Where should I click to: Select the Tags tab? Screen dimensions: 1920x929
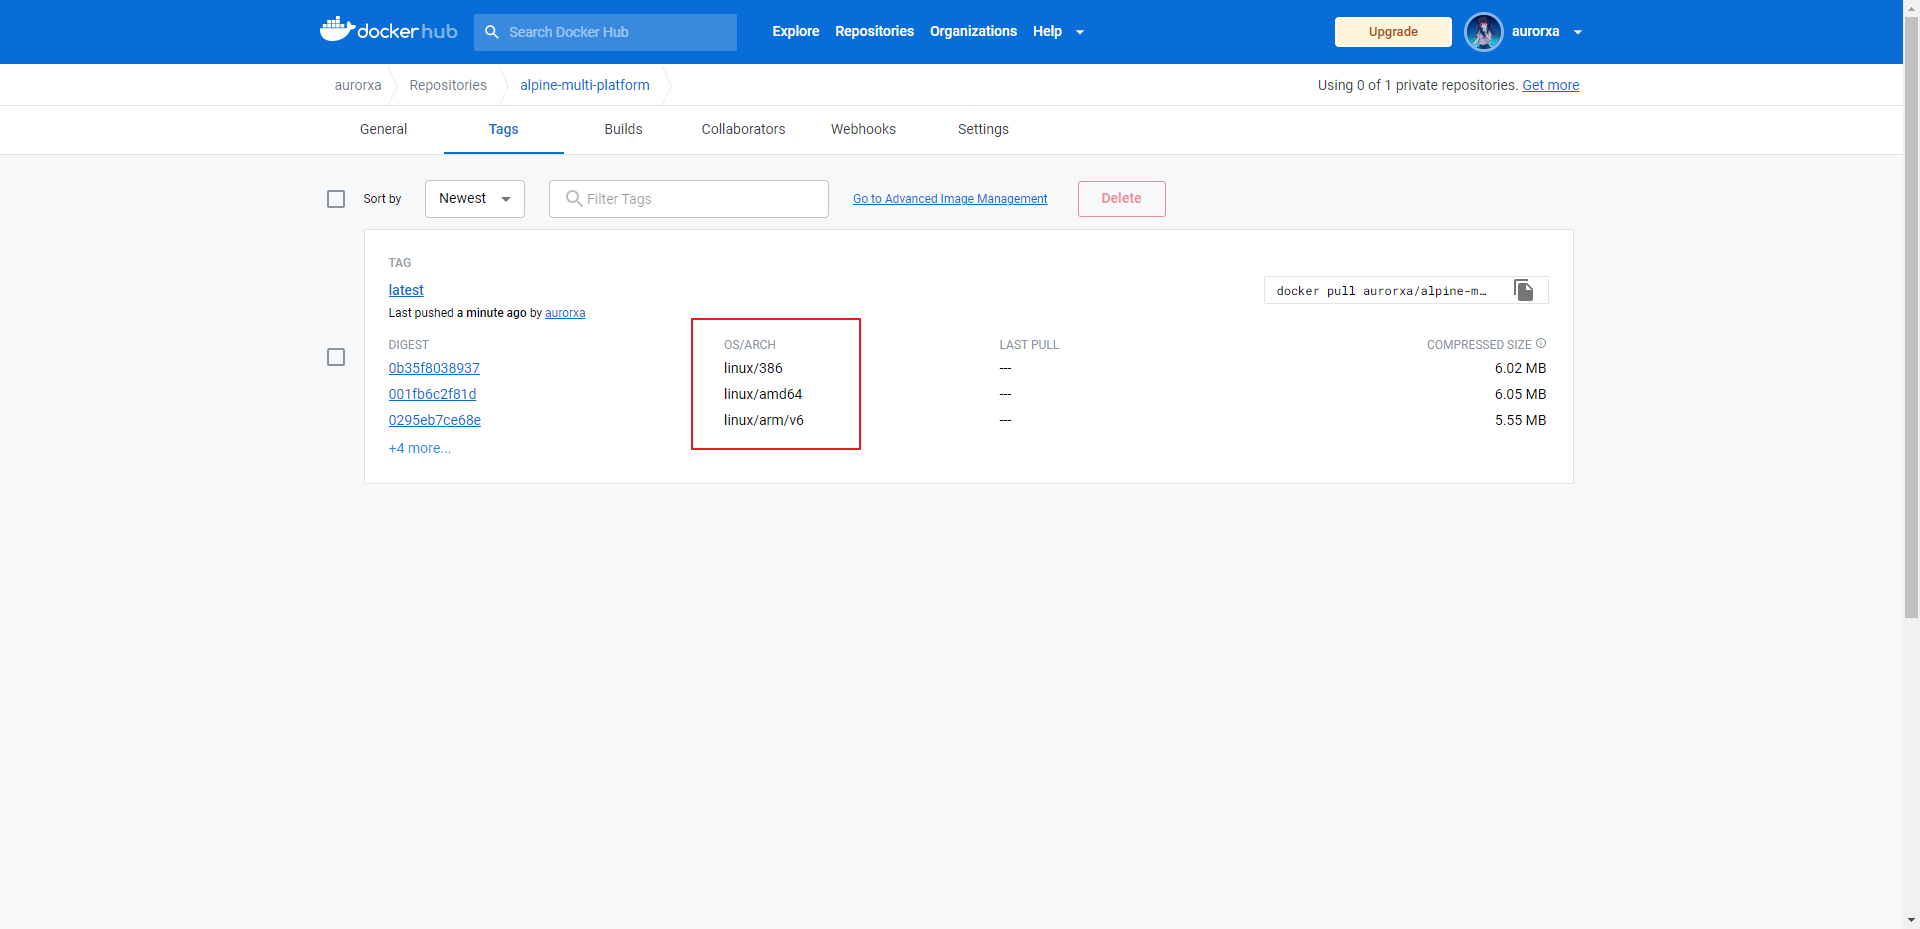pos(504,129)
